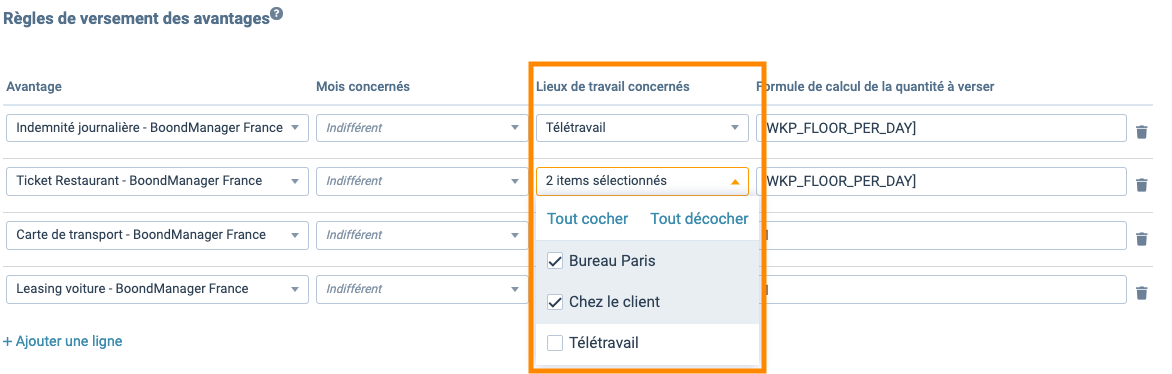Click Tout cocher link
This screenshot has width=1172, height=374.
coord(587,219)
